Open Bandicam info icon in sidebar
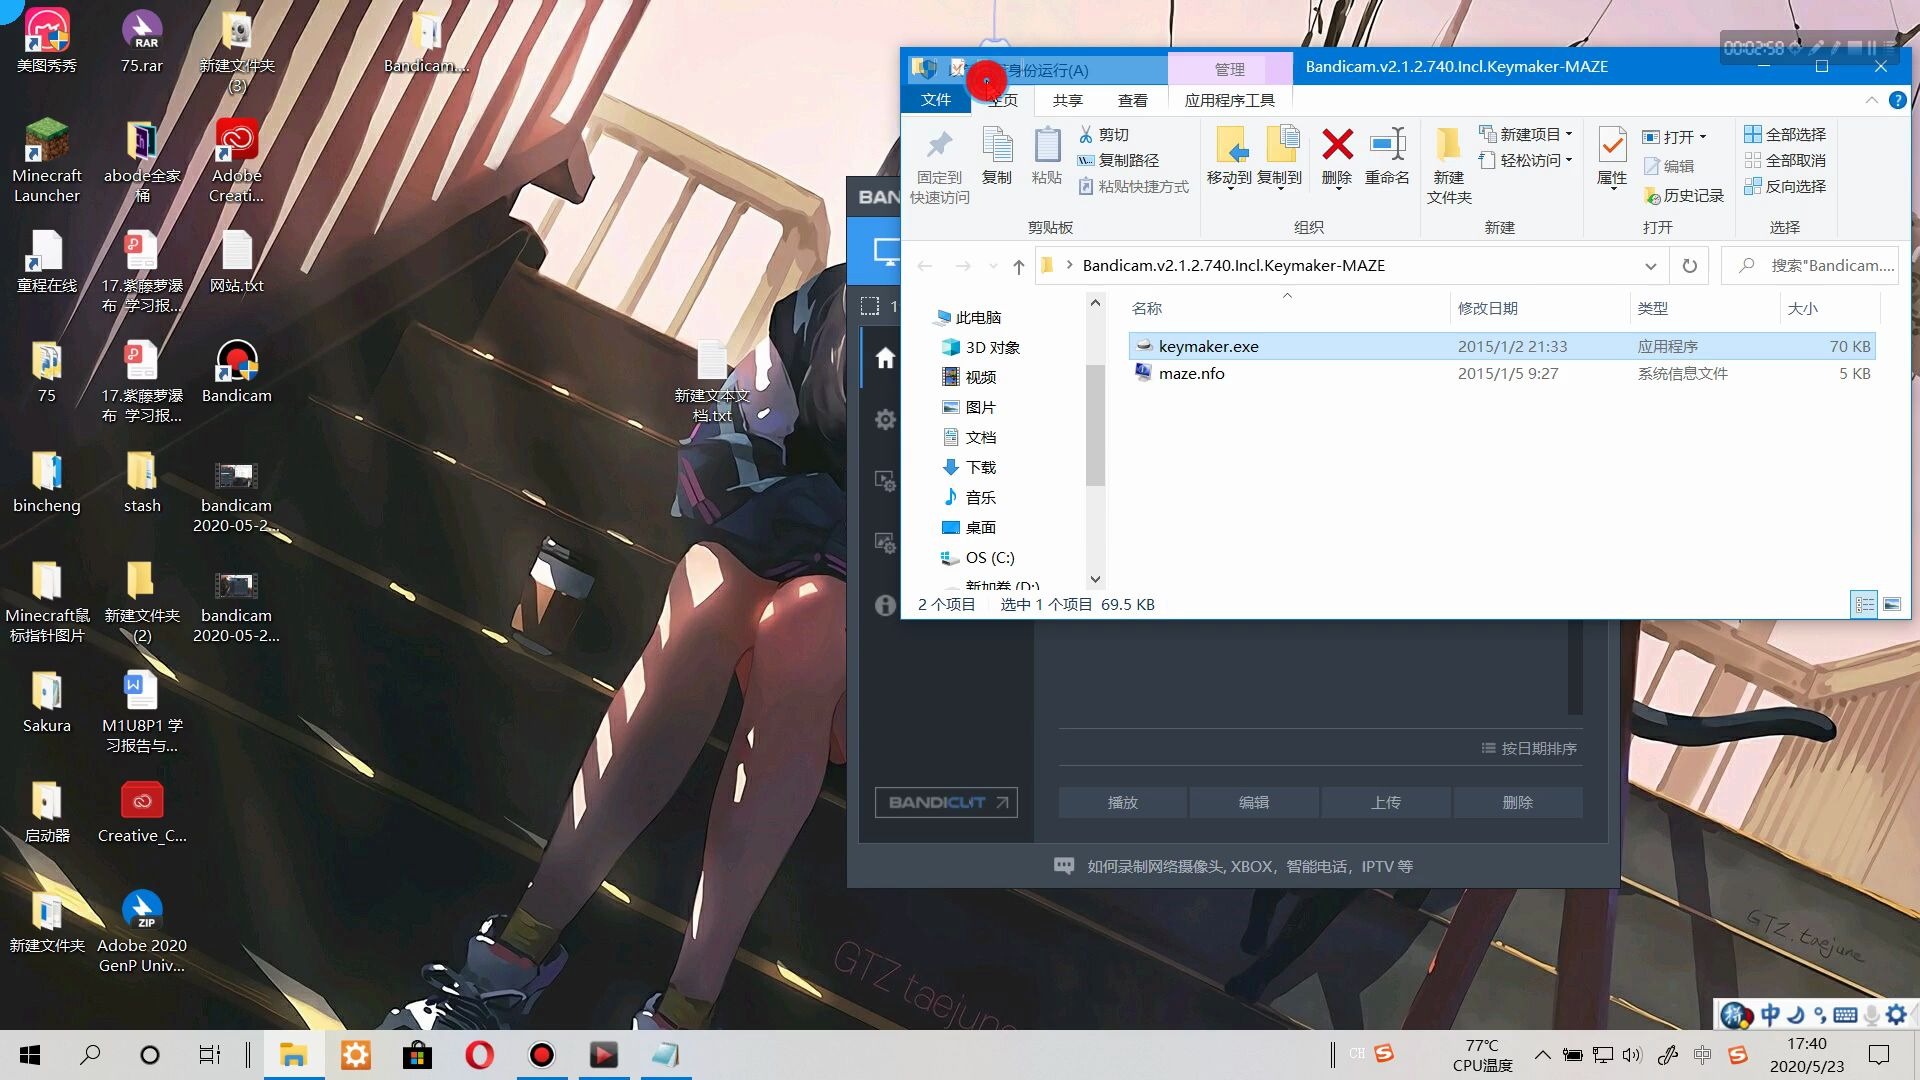 coord(885,605)
